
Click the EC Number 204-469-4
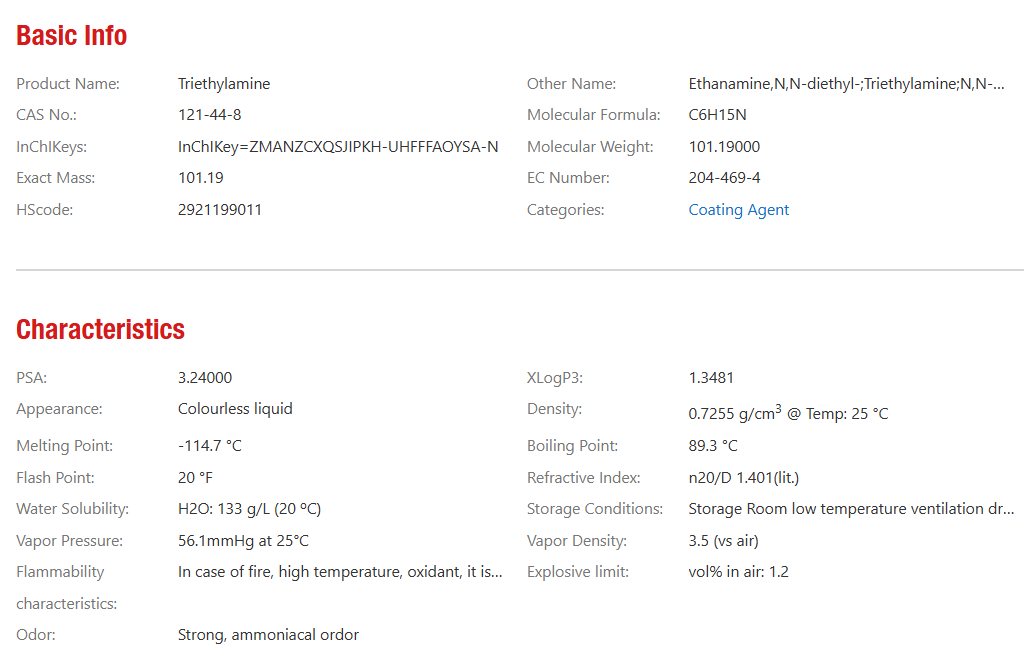tap(724, 178)
